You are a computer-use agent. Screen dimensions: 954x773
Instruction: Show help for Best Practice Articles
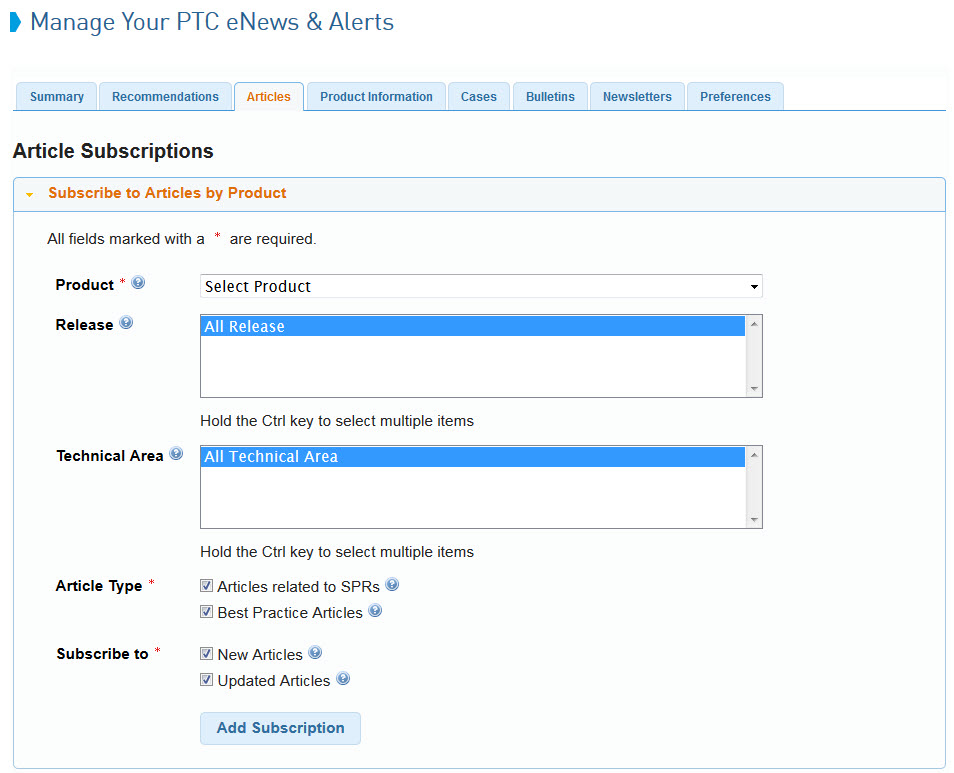click(x=375, y=611)
